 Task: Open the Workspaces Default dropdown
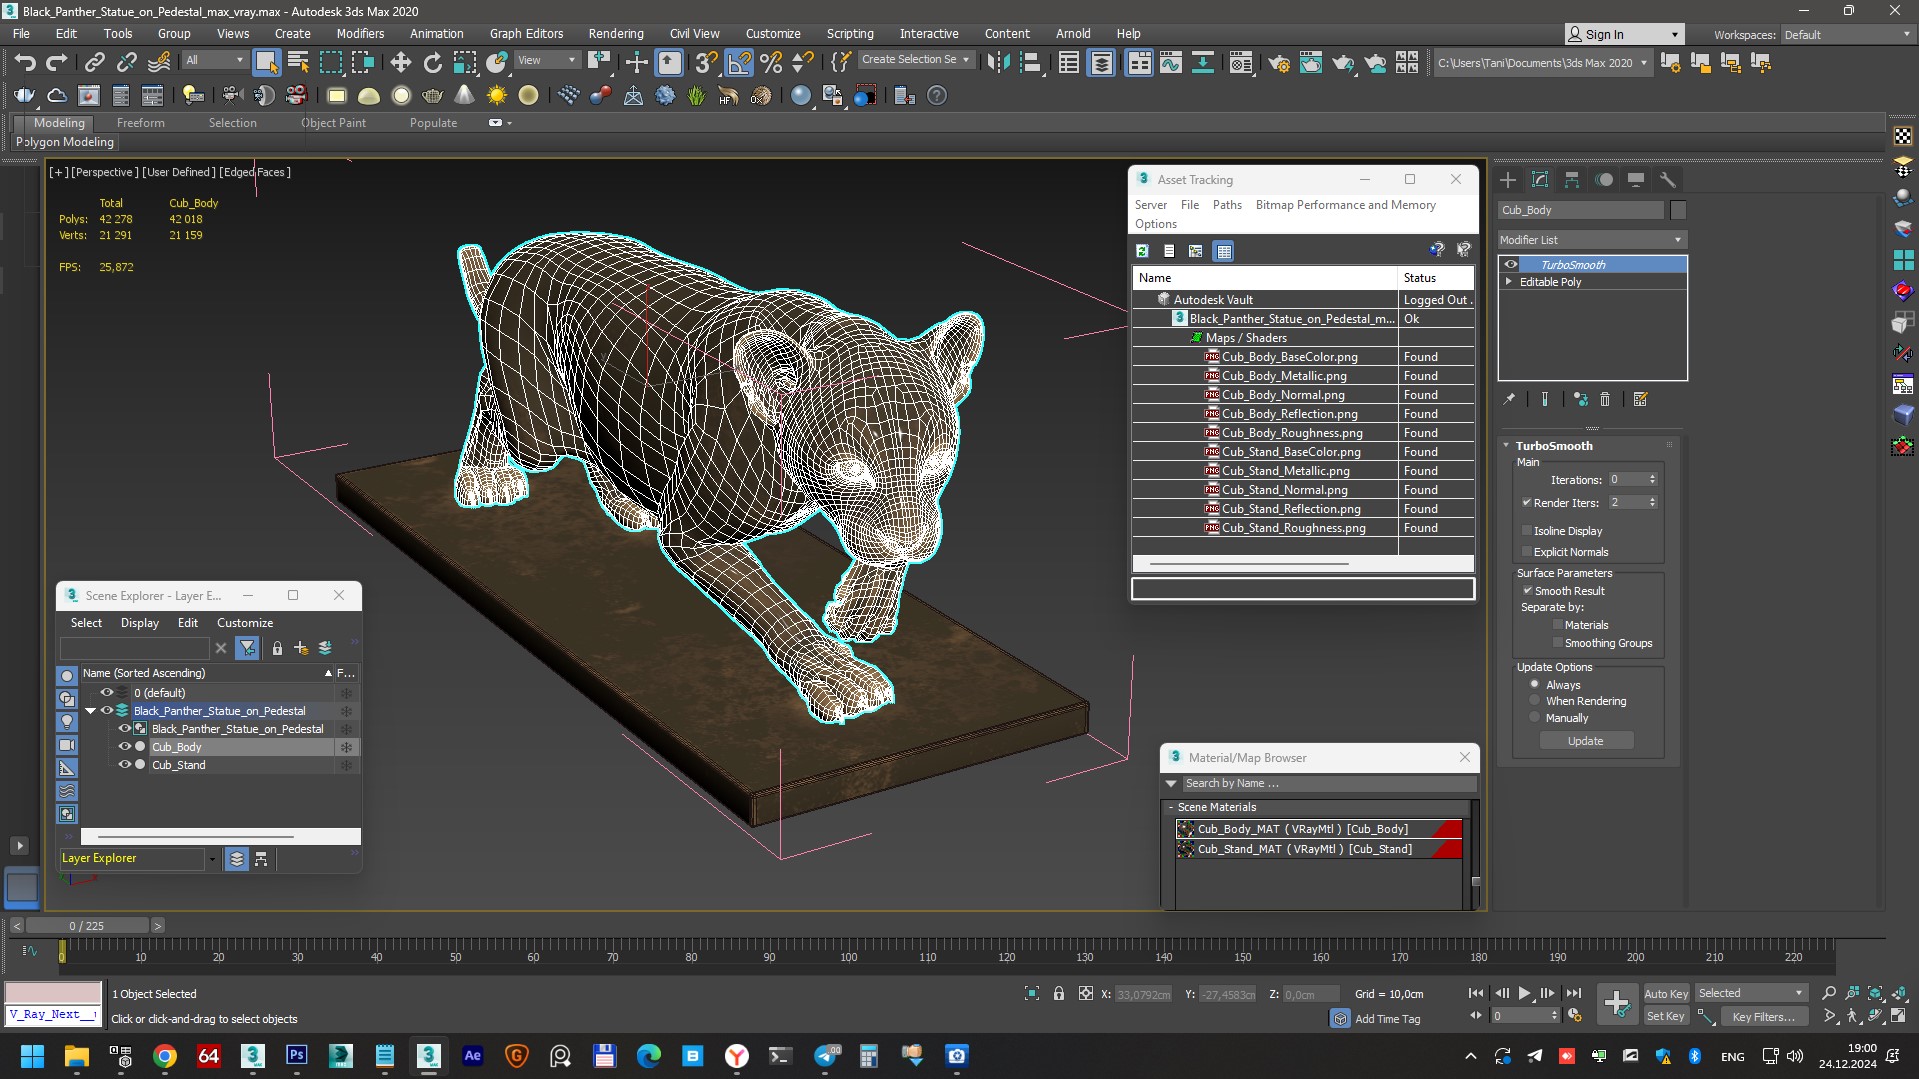(x=1847, y=35)
